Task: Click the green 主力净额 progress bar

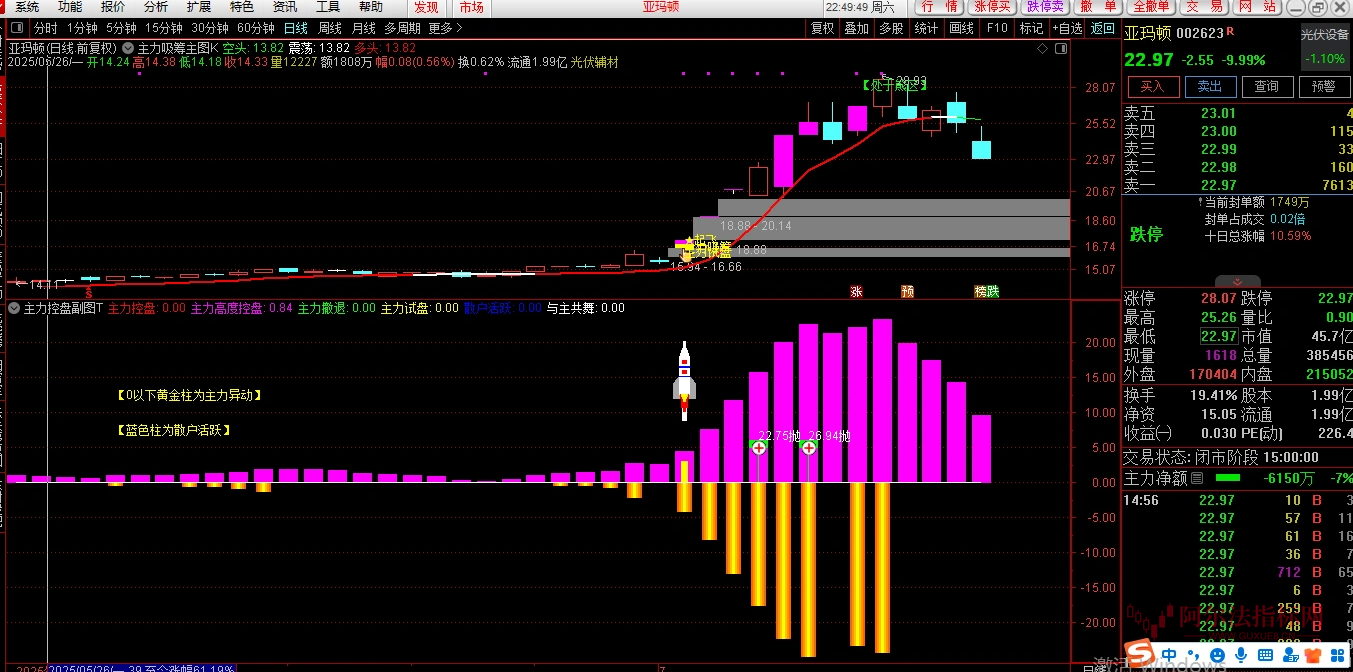Action: coord(1227,478)
